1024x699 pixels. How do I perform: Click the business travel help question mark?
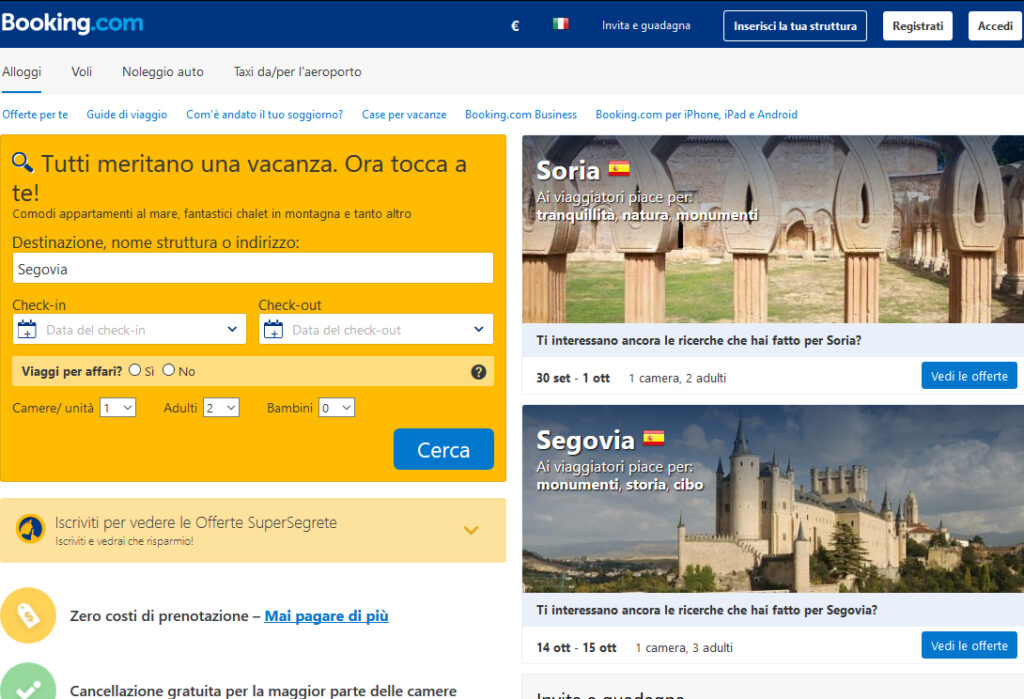(478, 372)
